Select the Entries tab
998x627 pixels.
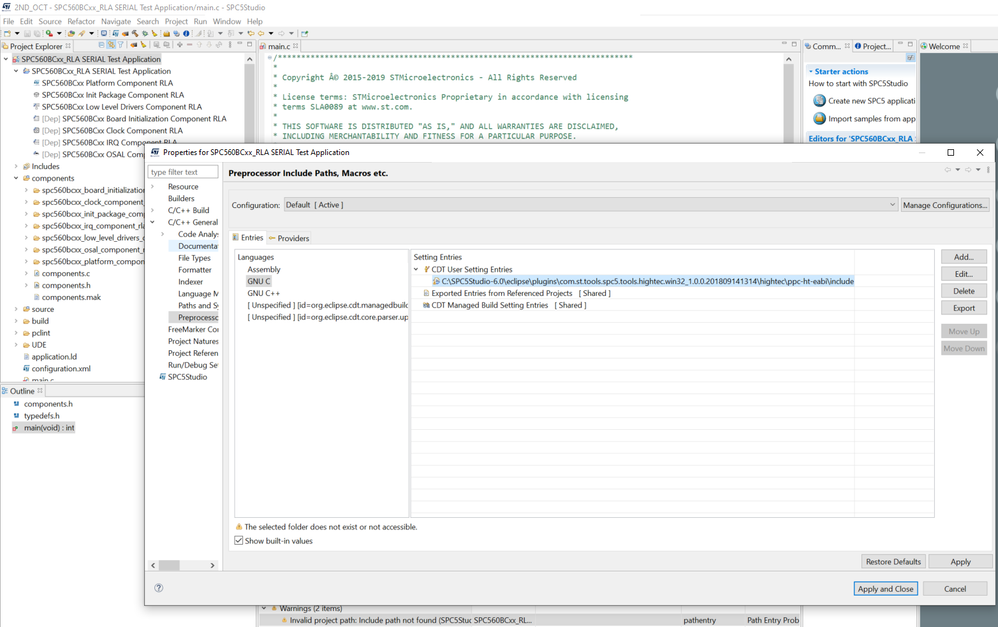[x=248, y=237]
